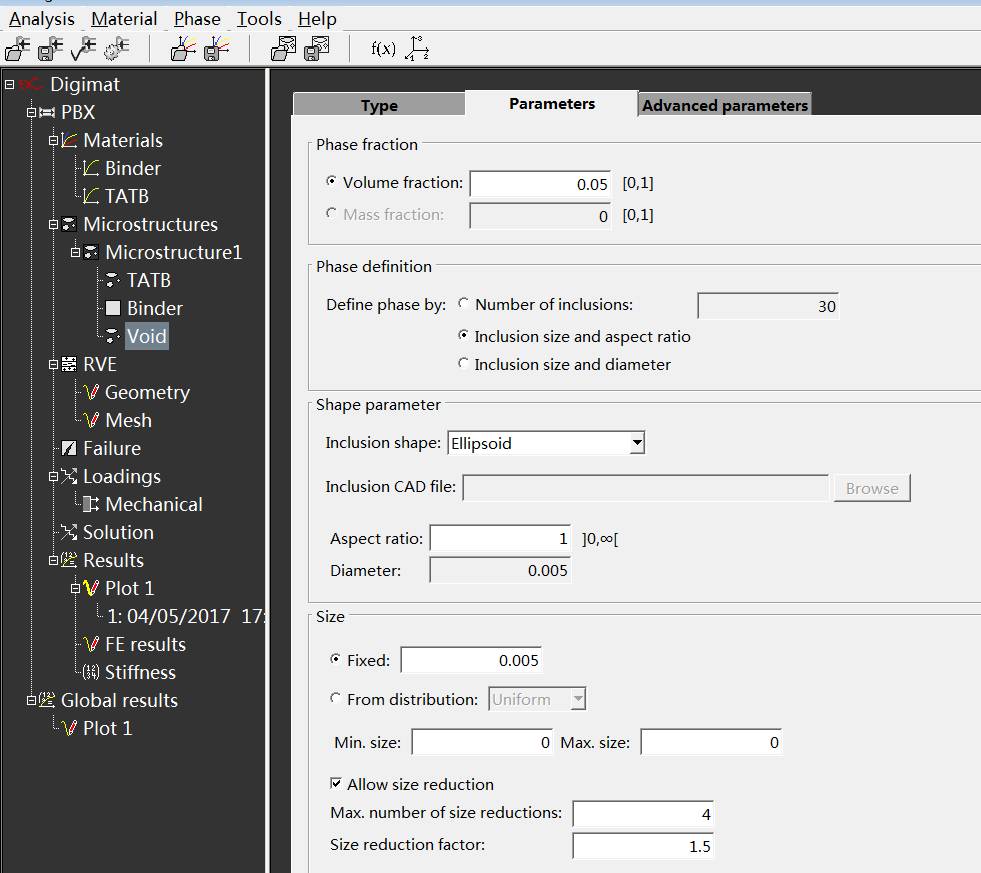Click the Solution node icon
The width and height of the screenshot is (981, 873).
69,533
